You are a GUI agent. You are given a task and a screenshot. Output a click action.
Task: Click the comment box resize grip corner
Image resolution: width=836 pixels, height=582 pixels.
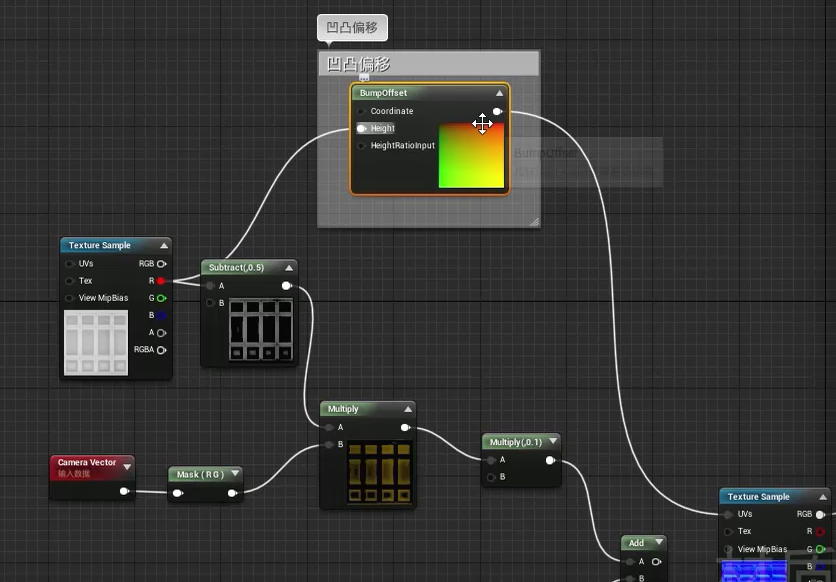click(x=534, y=222)
